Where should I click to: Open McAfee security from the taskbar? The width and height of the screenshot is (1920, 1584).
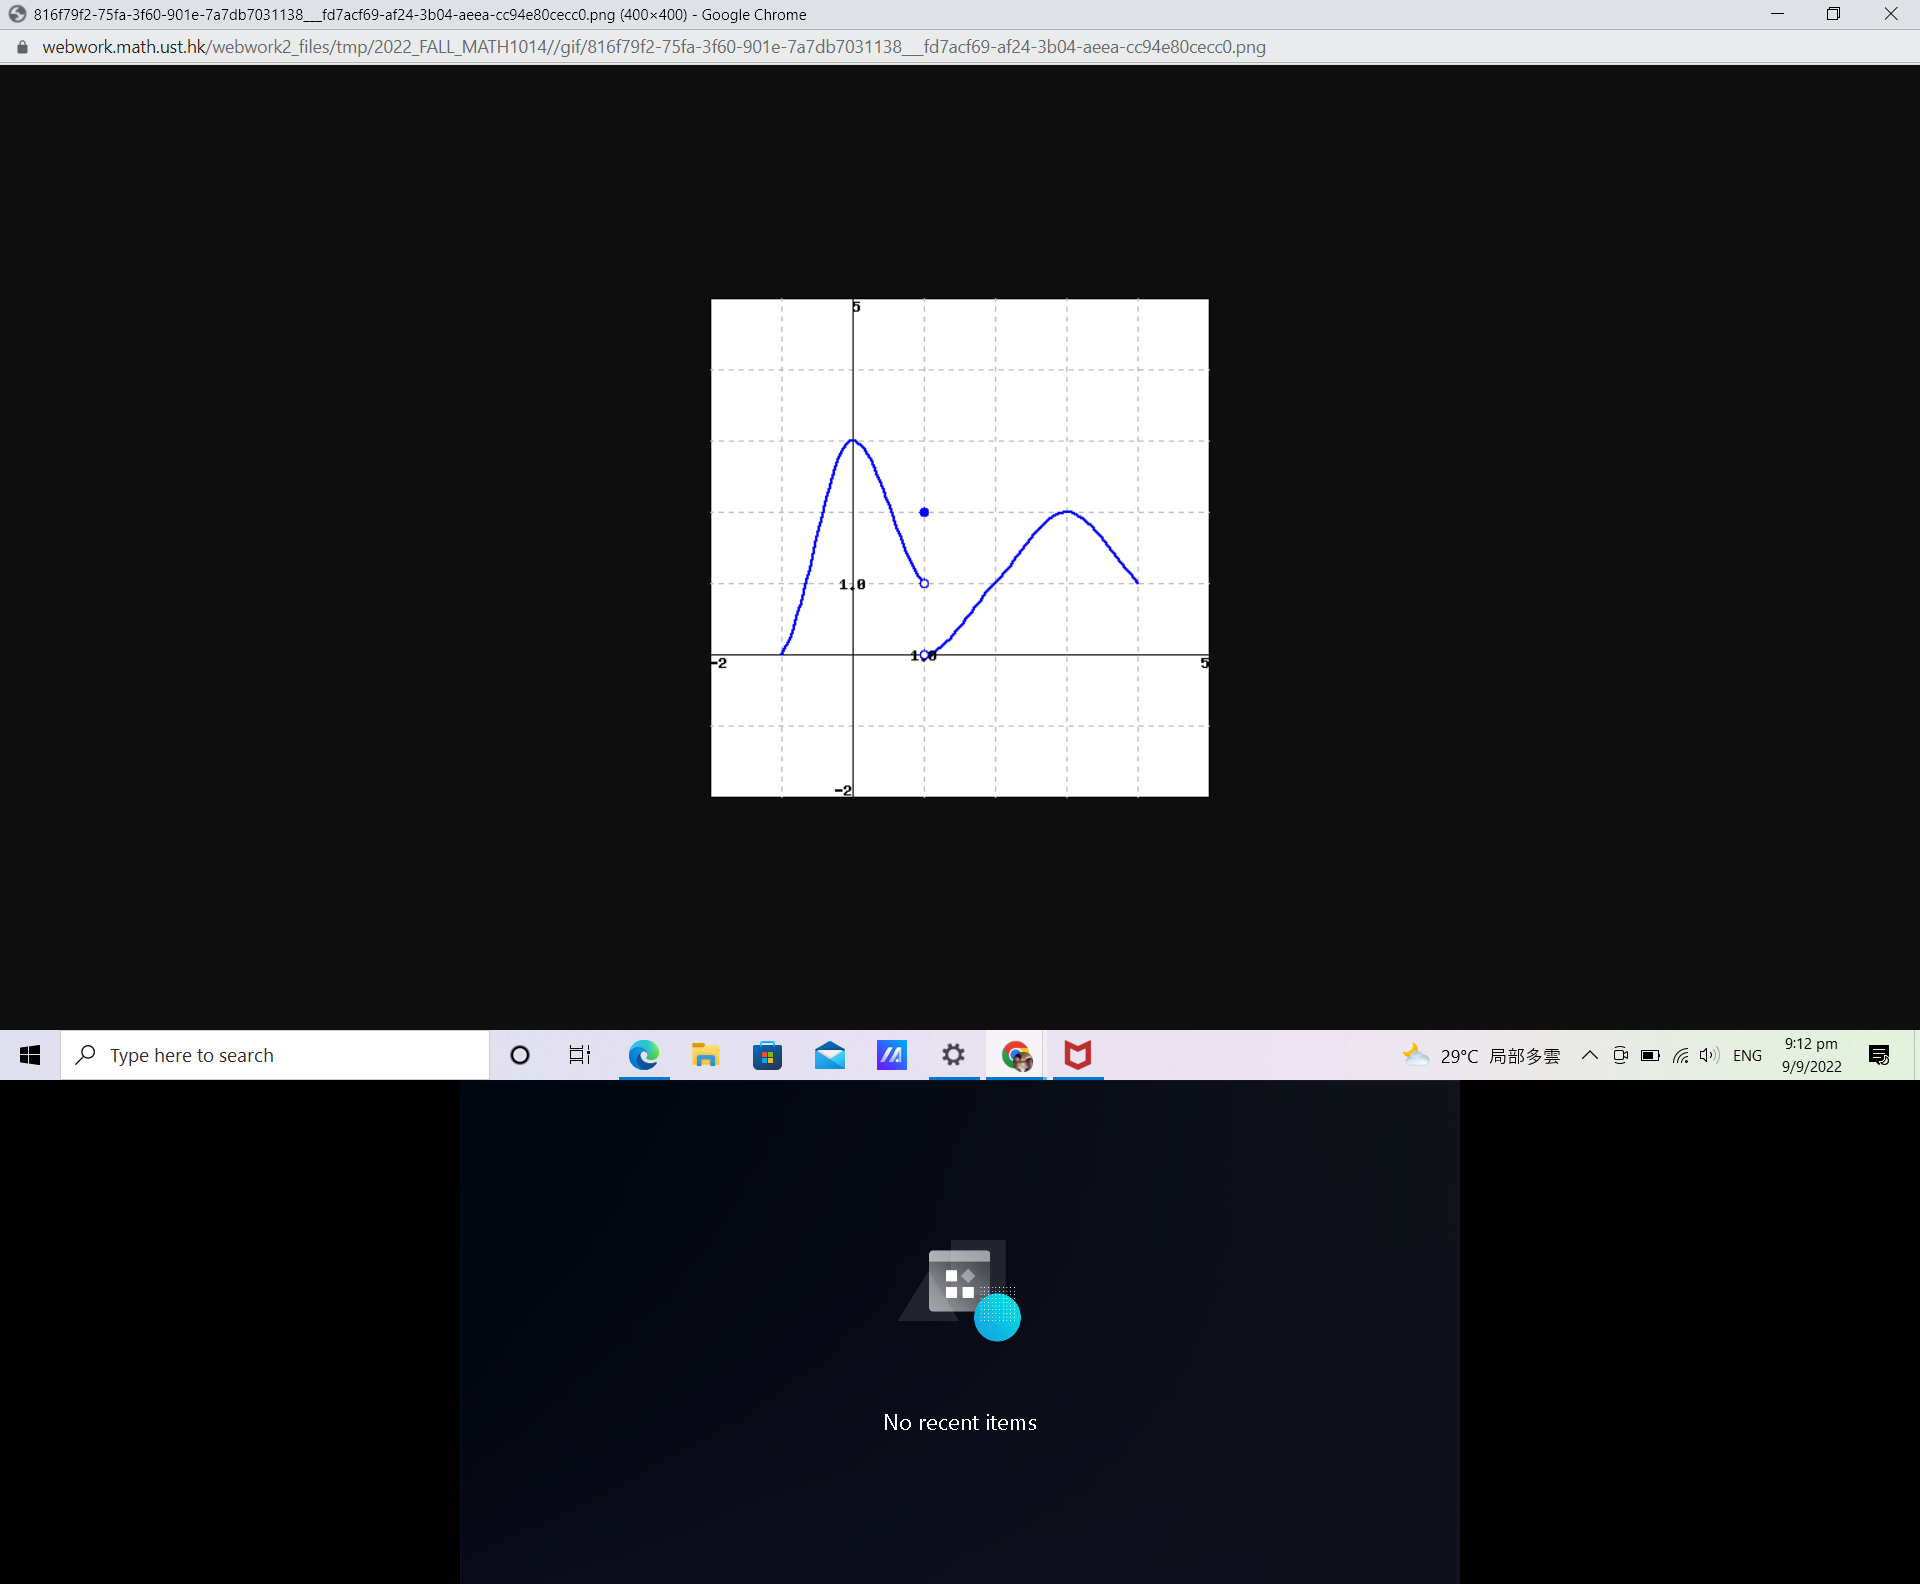tap(1078, 1055)
